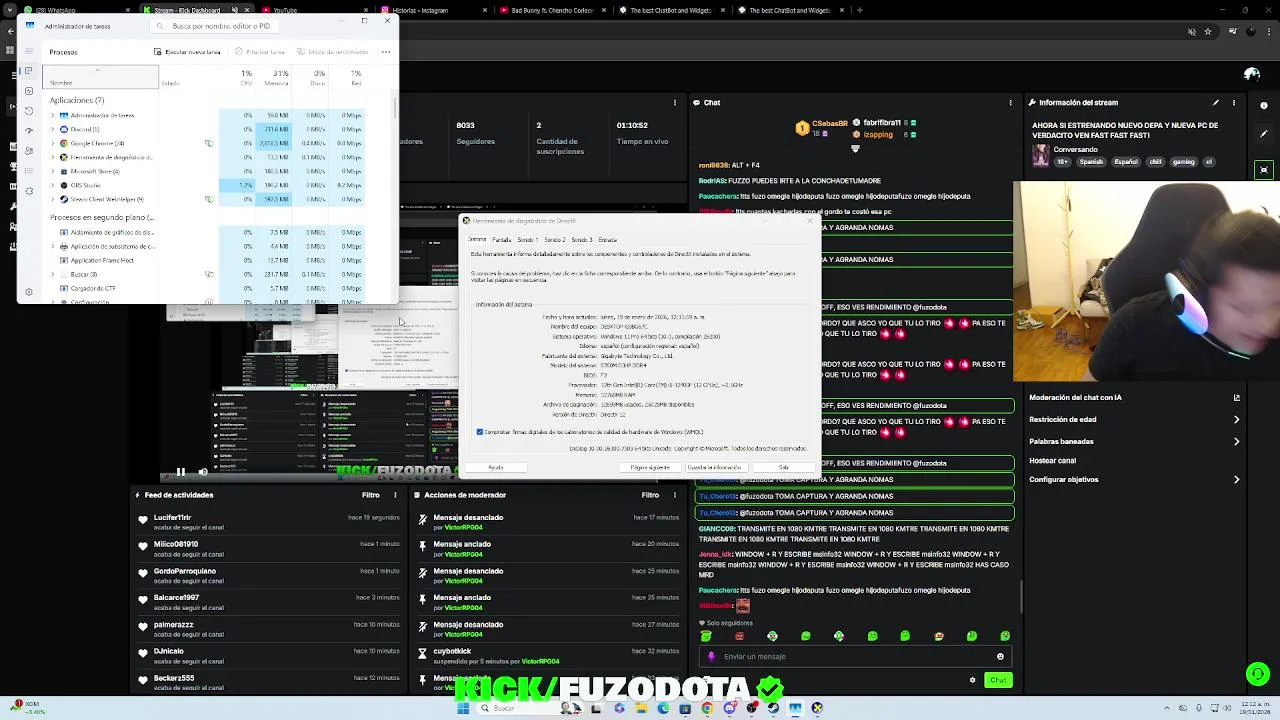The width and height of the screenshot is (1280, 720).
Task: Switch to Entrada tab in DirectX dialog
Action: pyautogui.click(x=607, y=240)
